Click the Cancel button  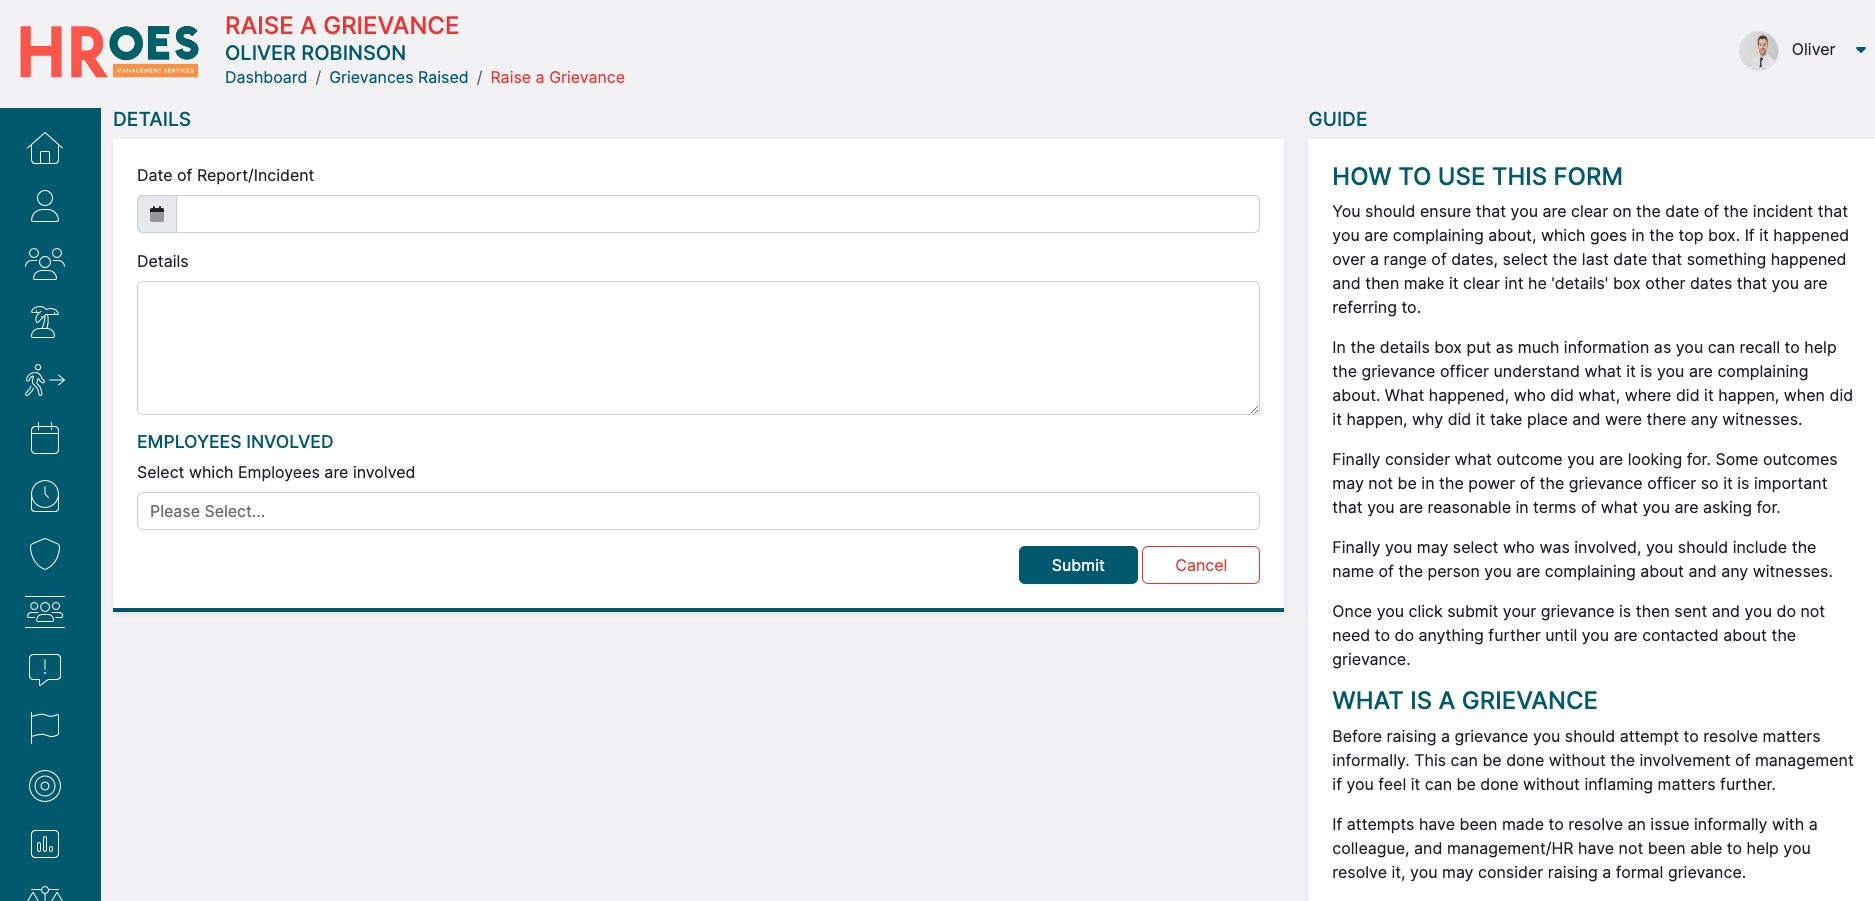[x=1200, y=565]
